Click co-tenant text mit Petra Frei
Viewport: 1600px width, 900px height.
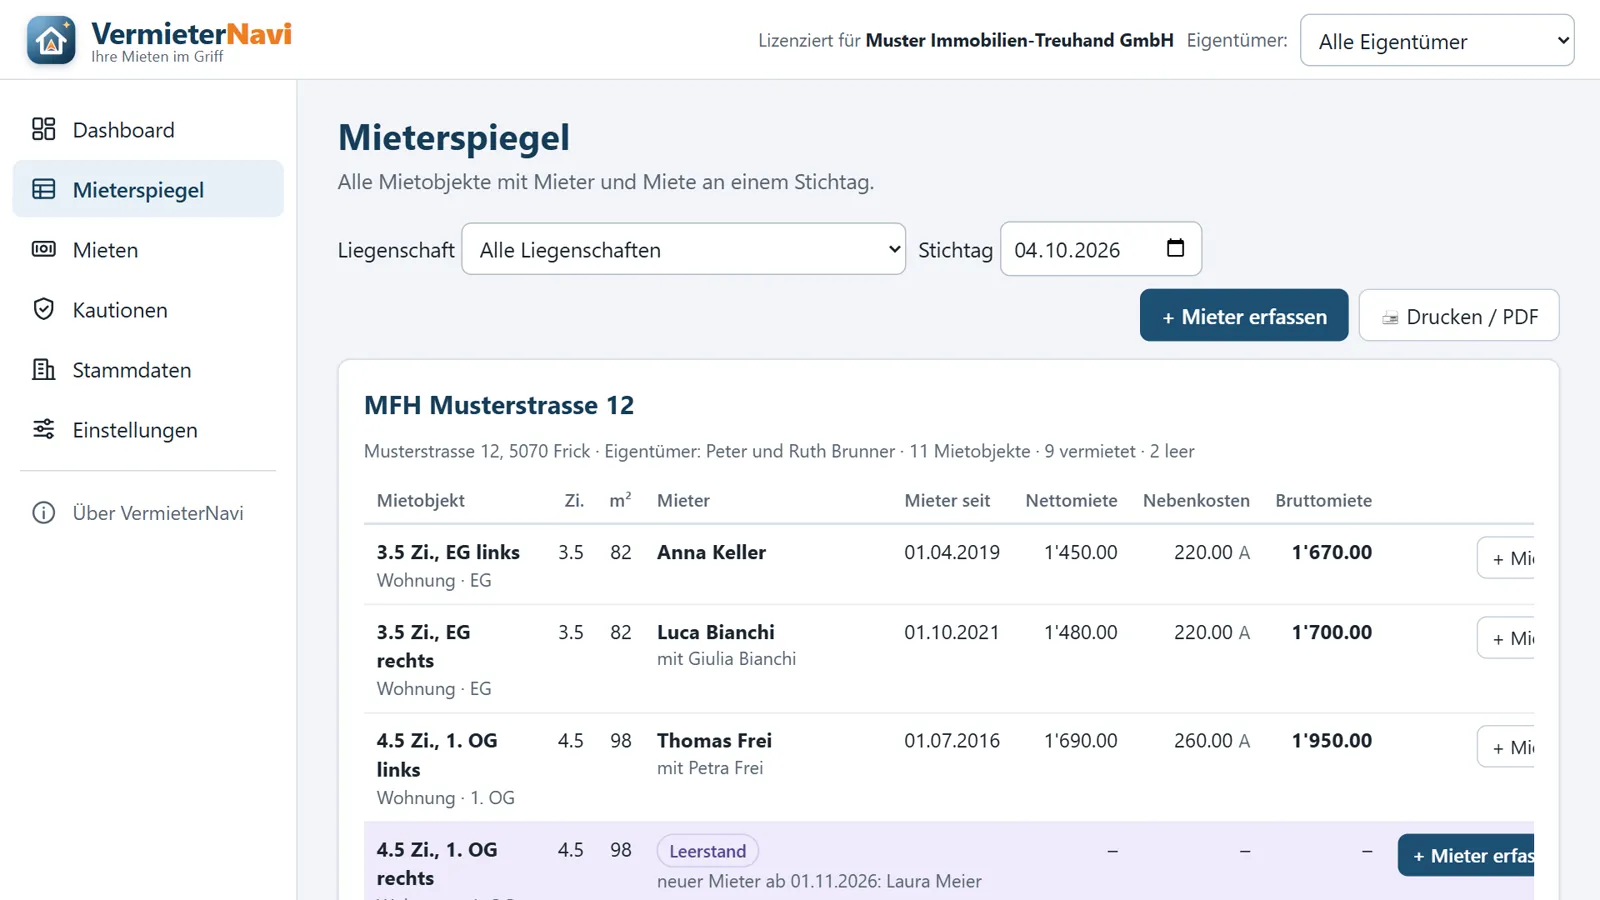[710, 768]
